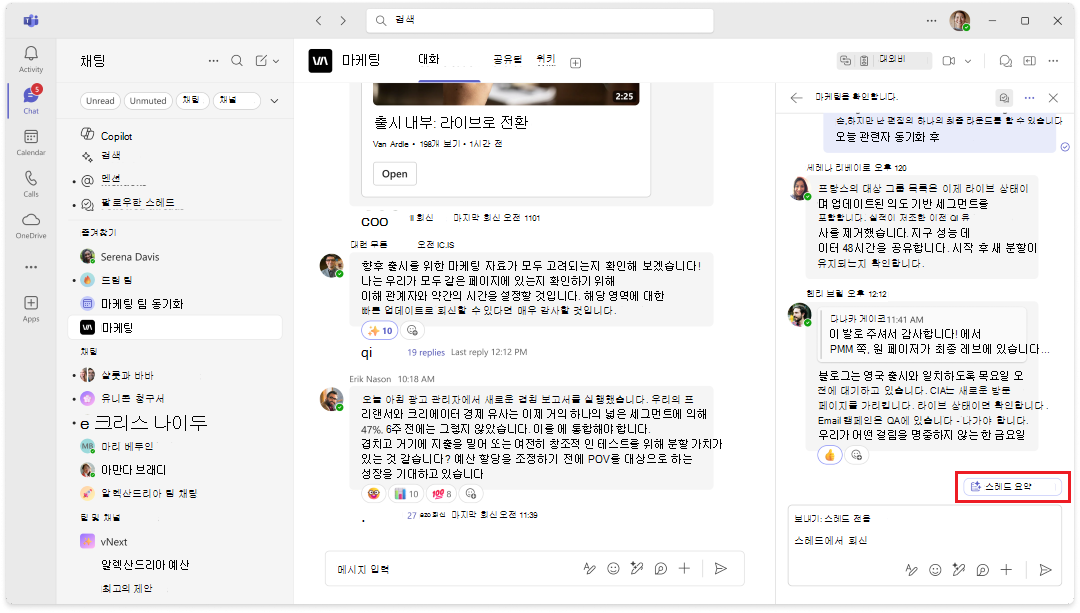Viewport: 1080px width, 613px height.
Task: Send the thread reply
Action: (x=1046, y=570)
